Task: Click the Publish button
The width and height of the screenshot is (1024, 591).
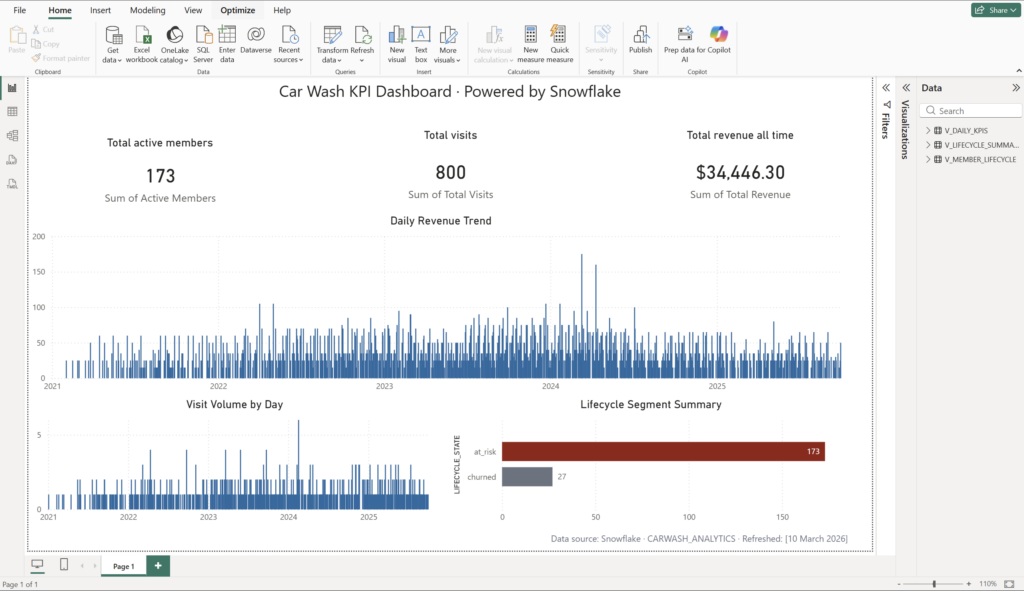Action: [x=640, y=40]
